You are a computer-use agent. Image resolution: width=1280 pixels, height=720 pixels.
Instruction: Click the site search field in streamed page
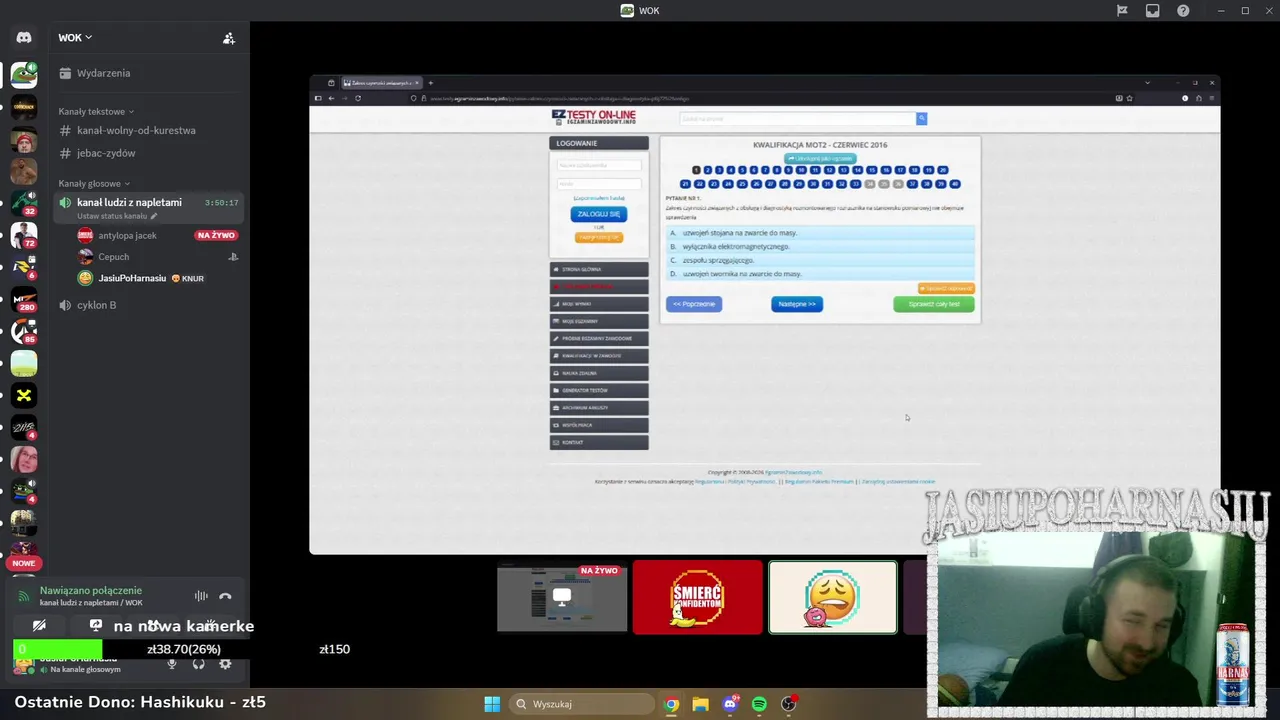[x=797, y=119]
